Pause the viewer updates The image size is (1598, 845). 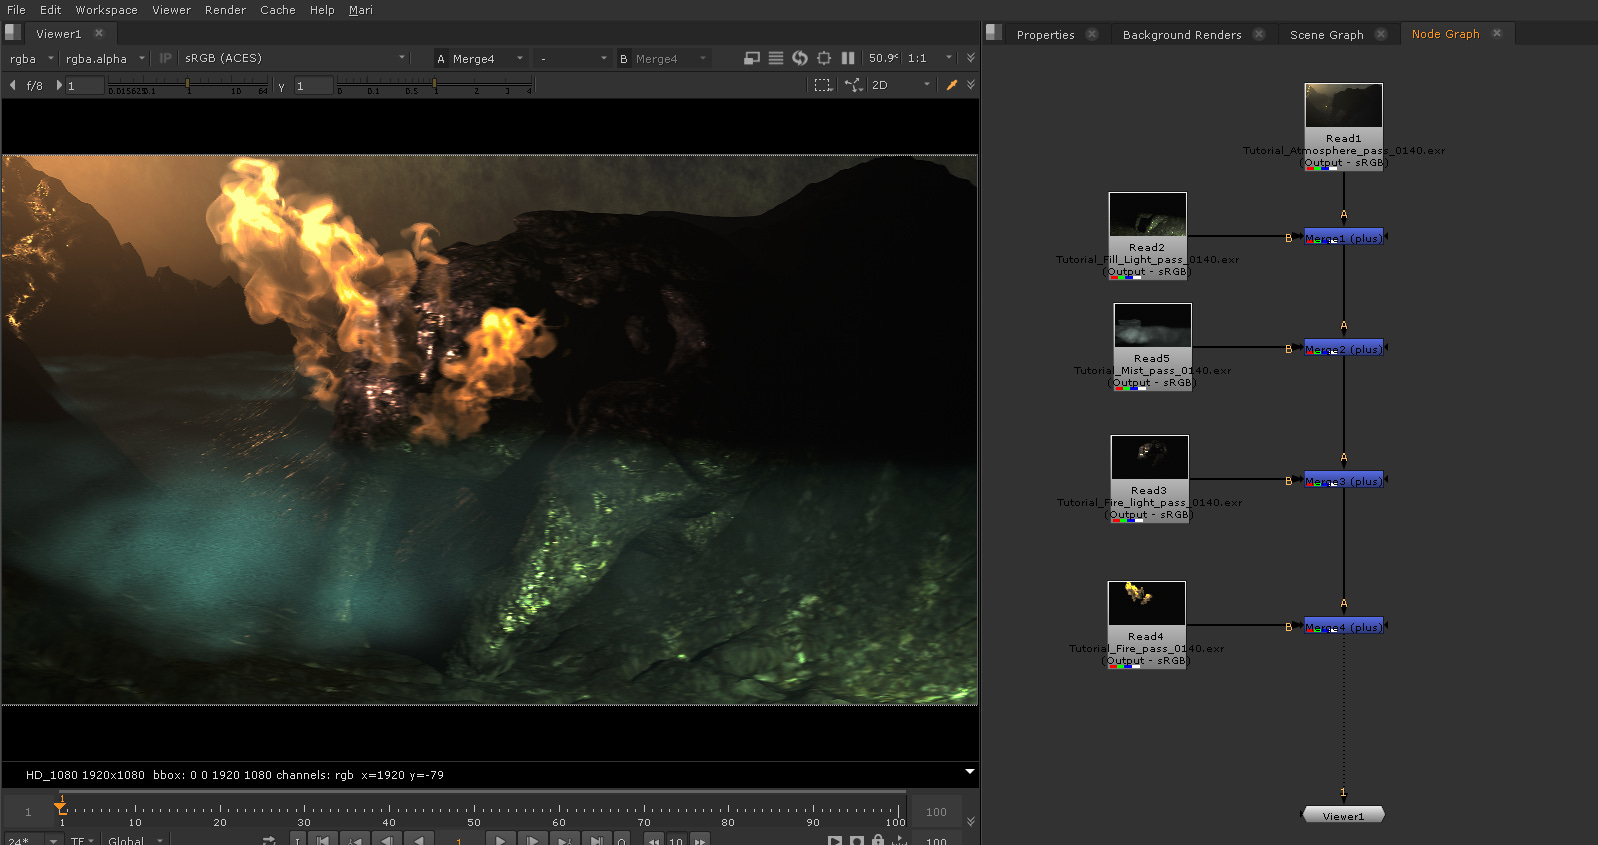point(848,58)
